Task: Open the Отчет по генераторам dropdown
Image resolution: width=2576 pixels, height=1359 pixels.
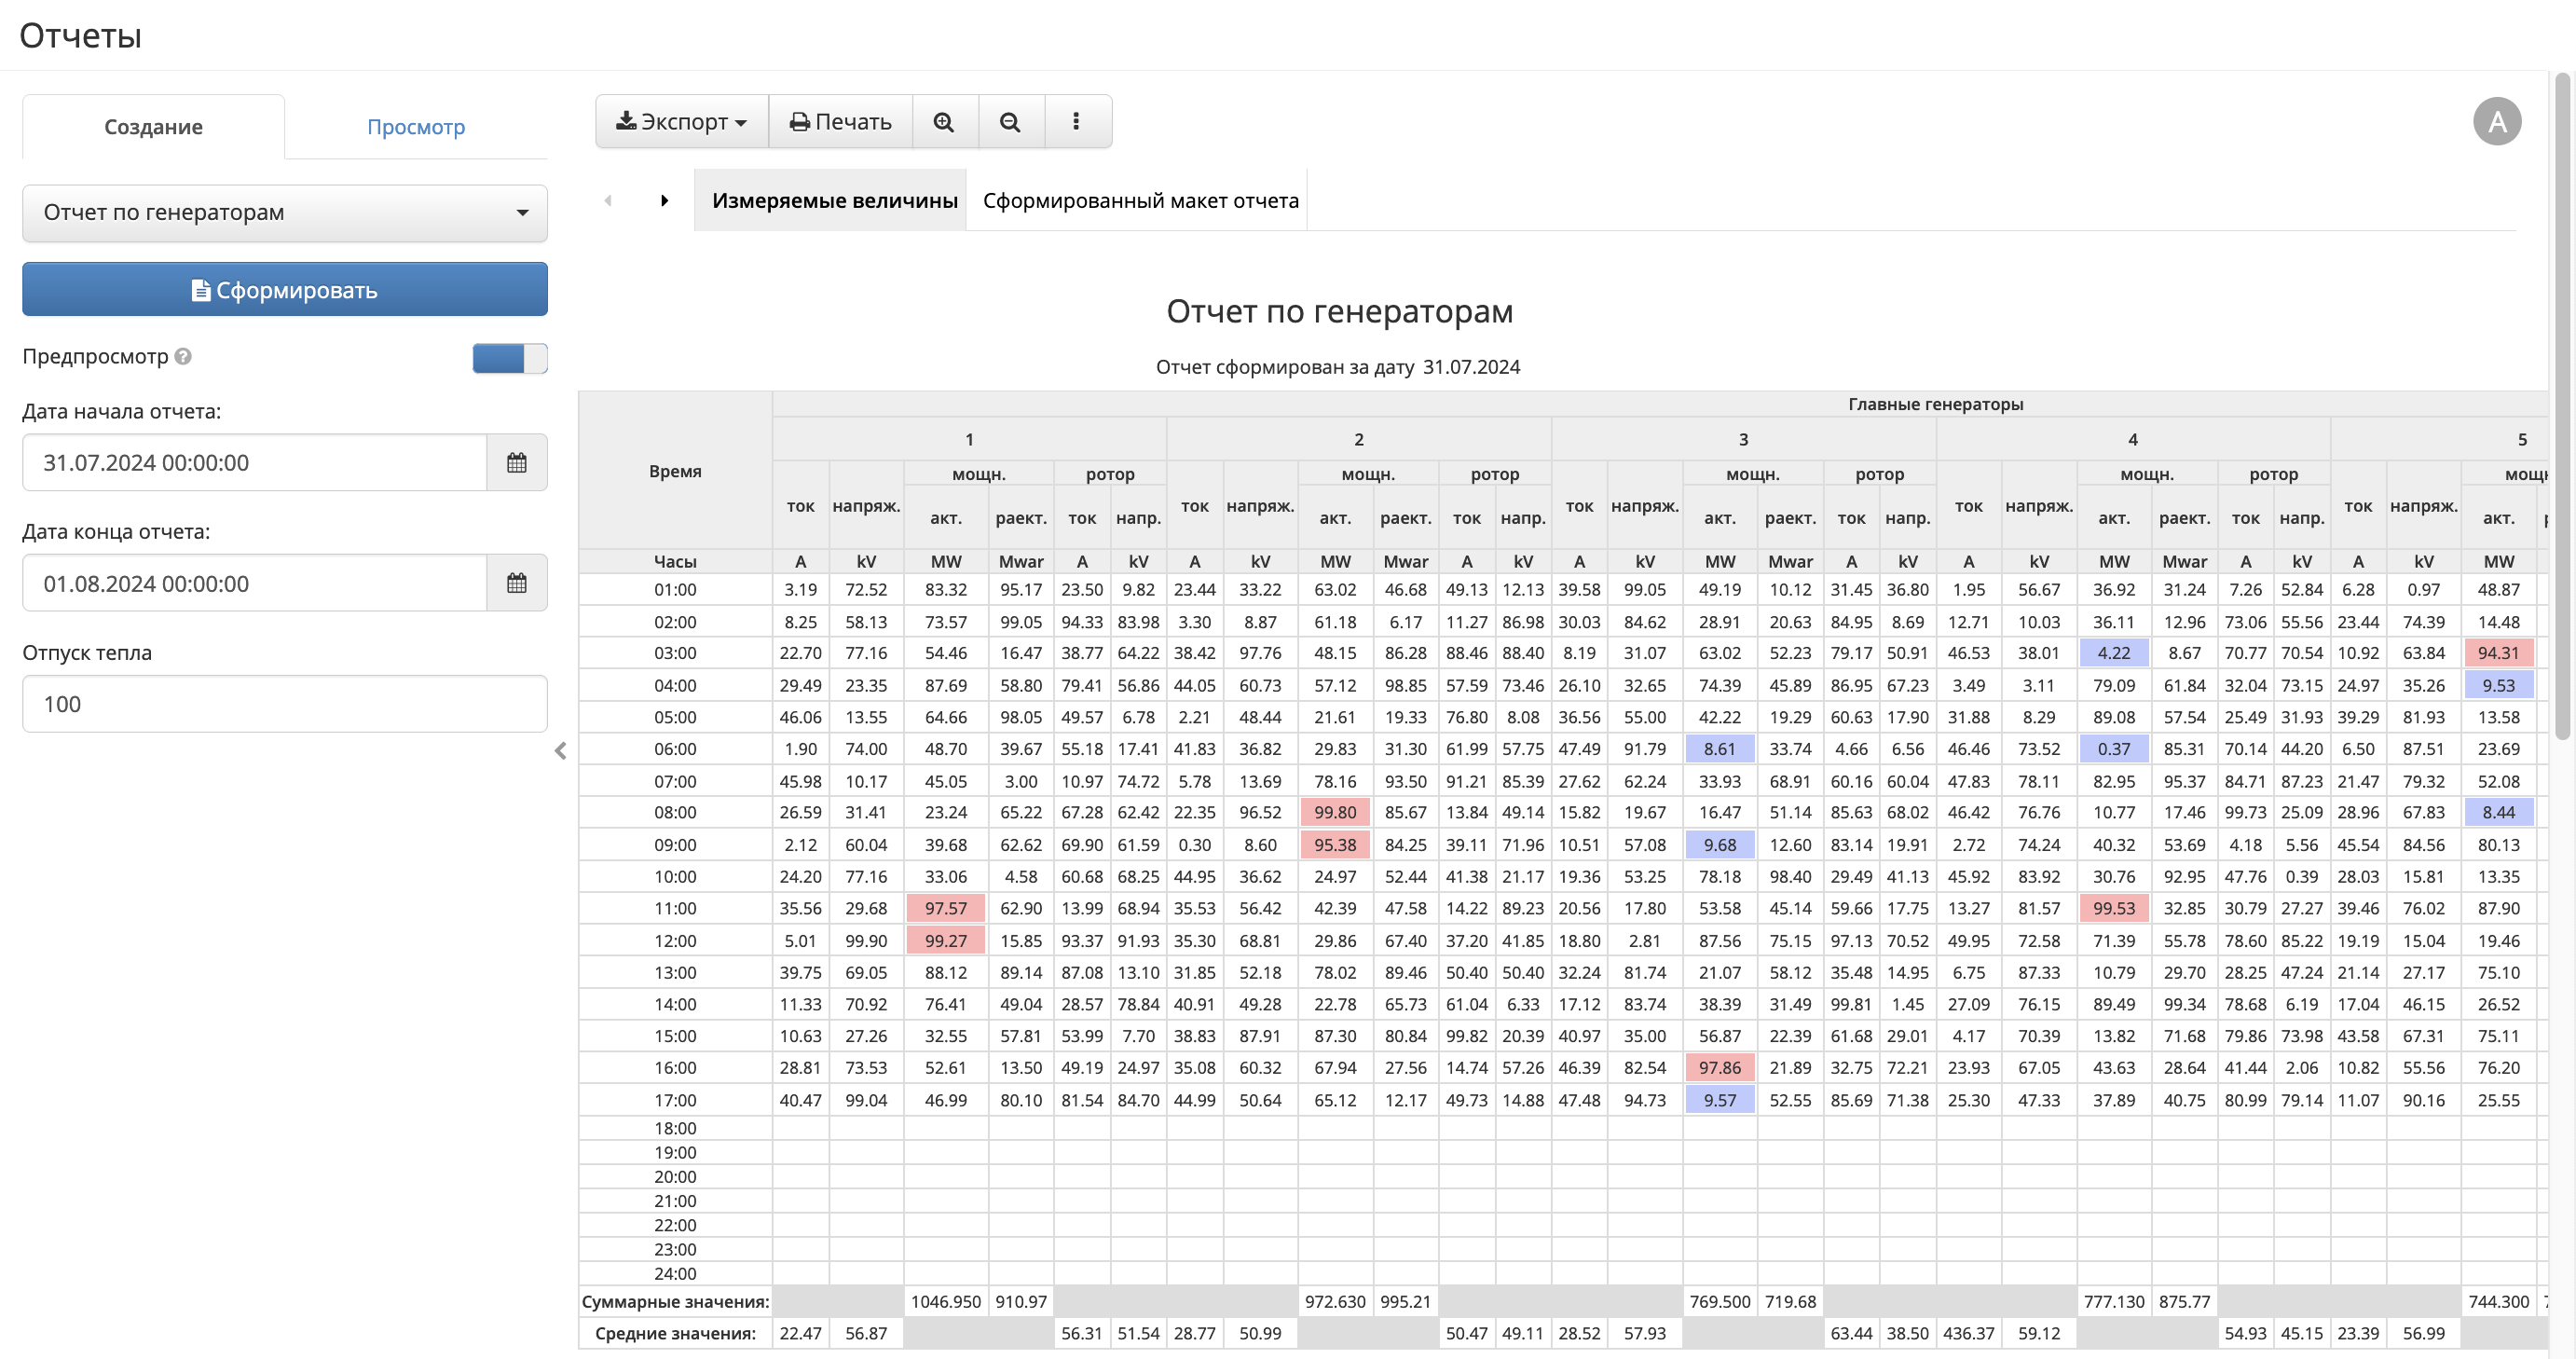Action: click(285, 213)
